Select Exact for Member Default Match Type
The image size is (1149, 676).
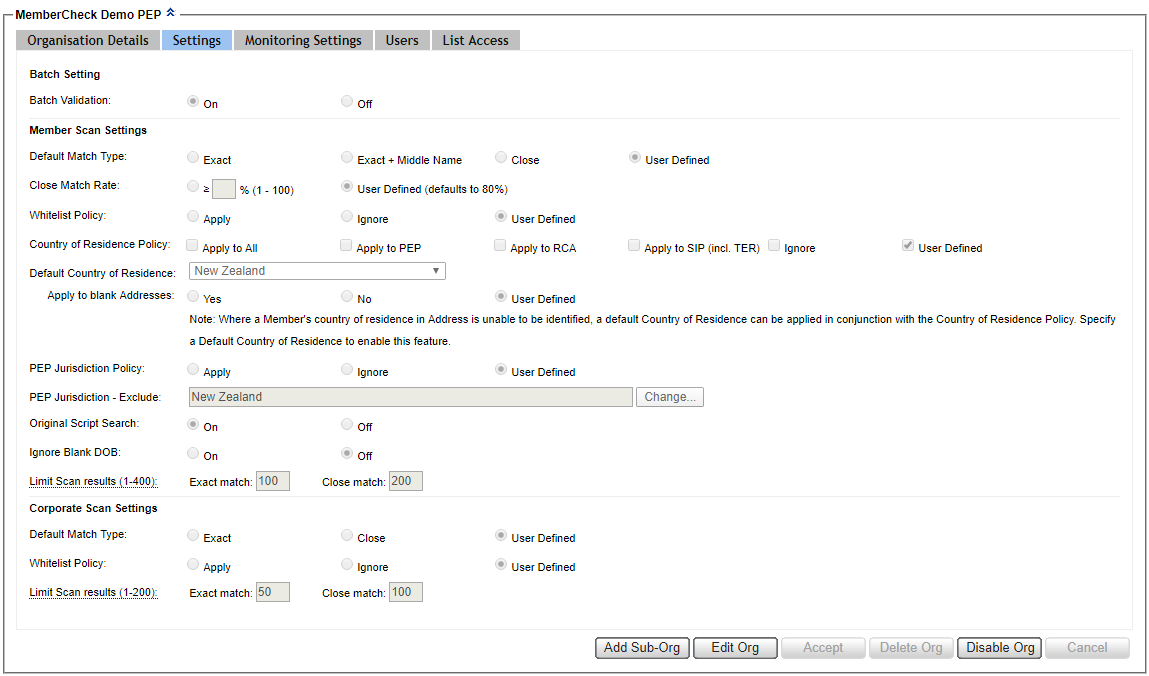coord(193,157)
